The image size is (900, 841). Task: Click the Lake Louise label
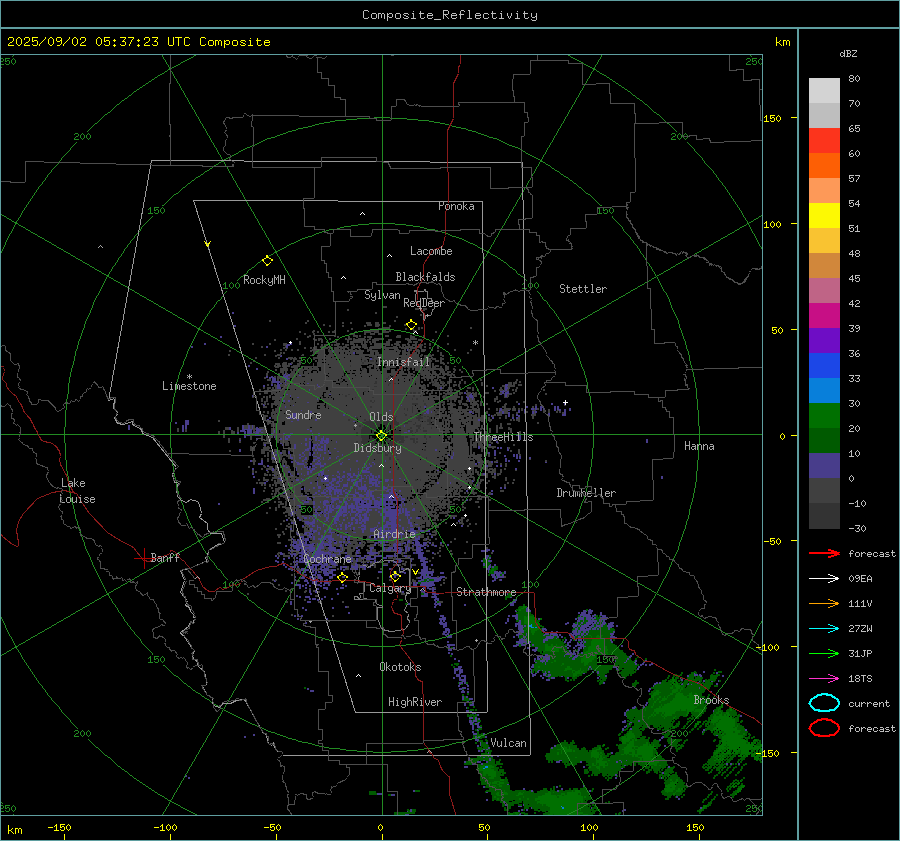(x=77, y=491)
